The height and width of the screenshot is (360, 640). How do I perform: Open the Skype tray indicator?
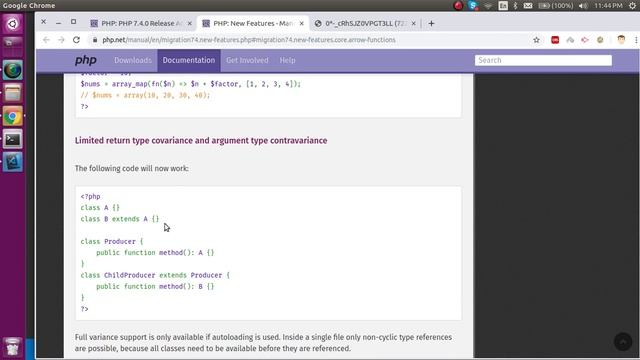pyautogui.click(x=473, y=6)
